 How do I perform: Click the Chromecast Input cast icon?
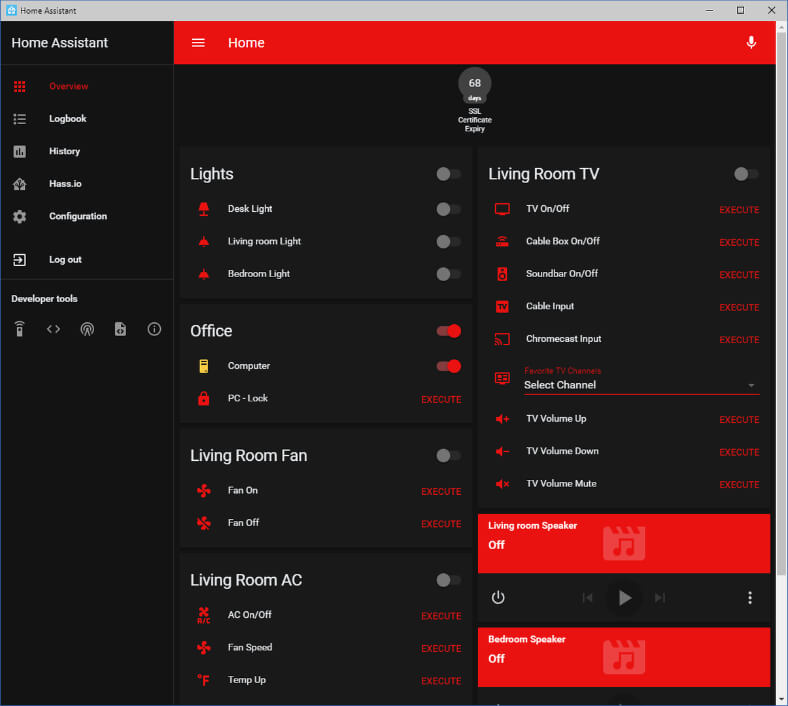[x=502, y=339]
